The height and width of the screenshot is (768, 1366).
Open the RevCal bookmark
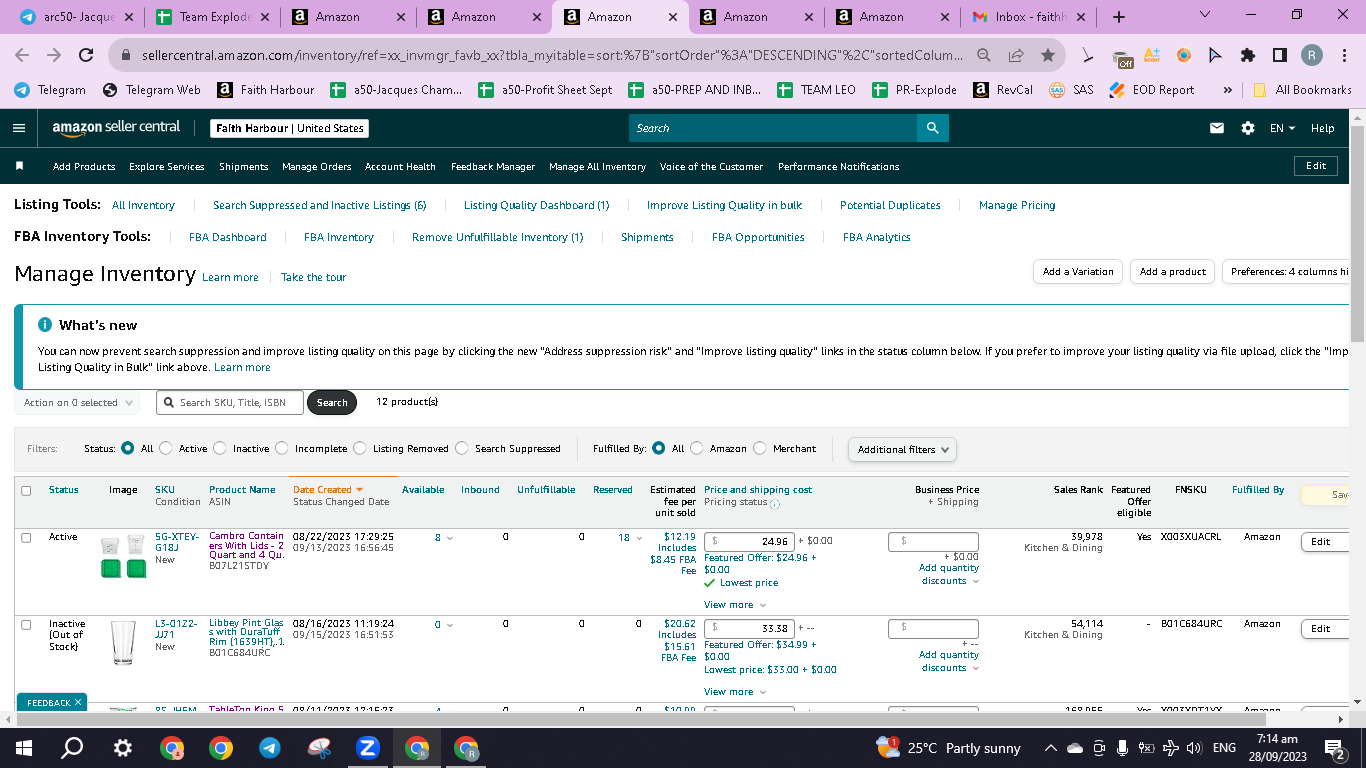[1003, 89]
